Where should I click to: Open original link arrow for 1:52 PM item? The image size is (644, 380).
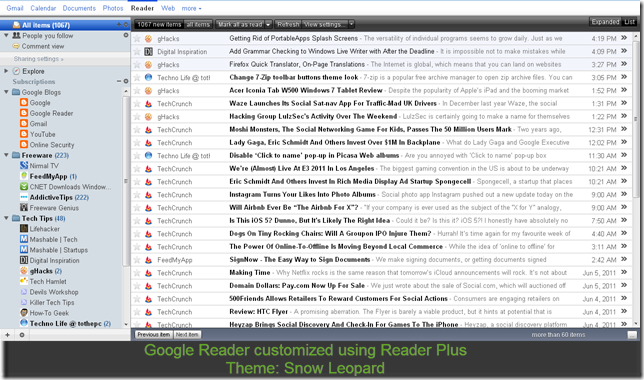point(624,90)
